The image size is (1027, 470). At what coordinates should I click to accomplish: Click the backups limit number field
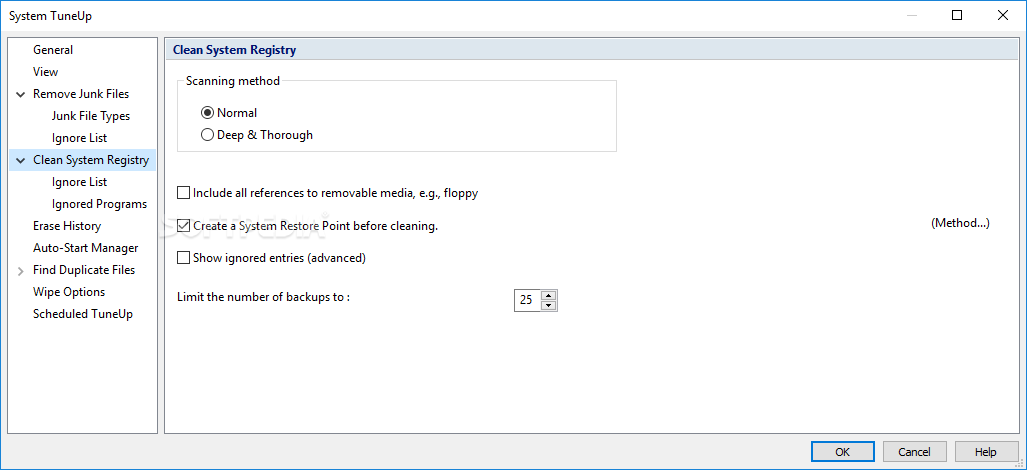tap(527, 300)
